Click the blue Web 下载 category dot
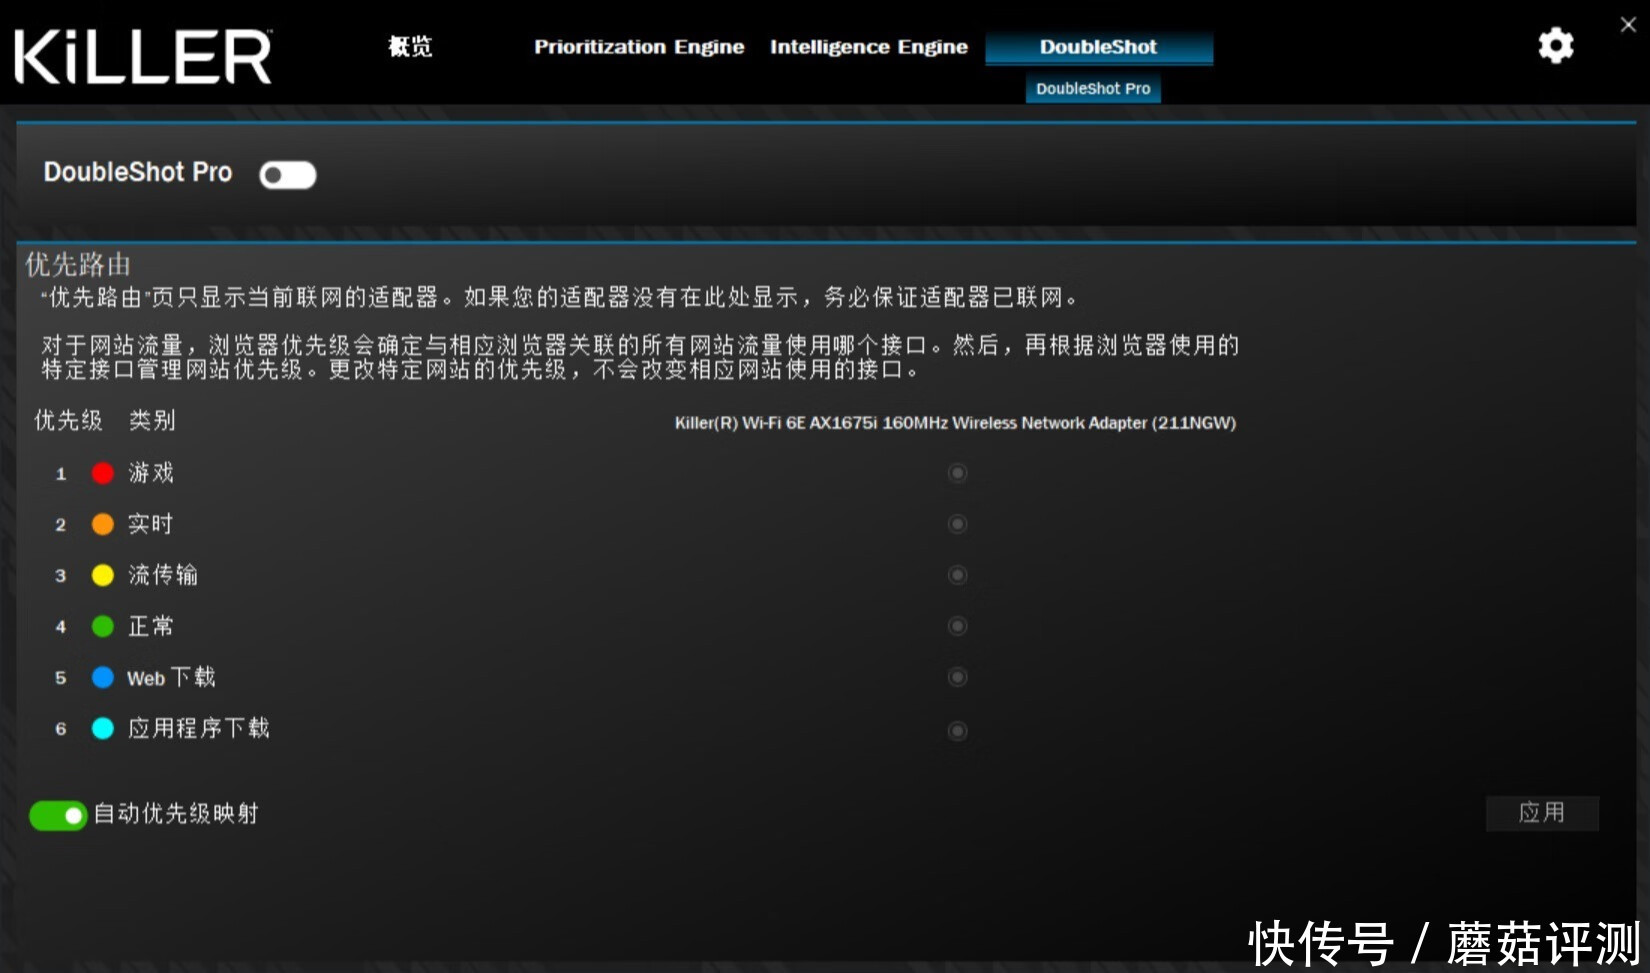1650x973 pixels. point(103,677)
